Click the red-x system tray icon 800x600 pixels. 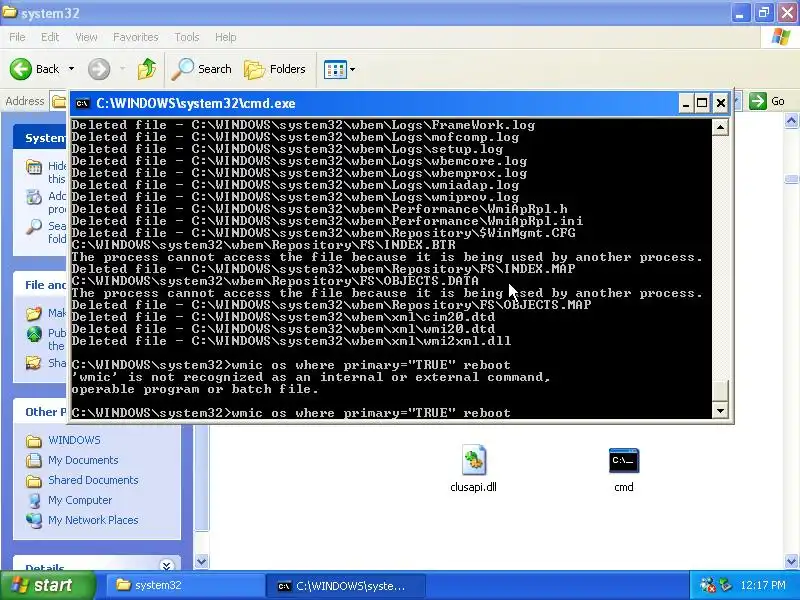708,585
